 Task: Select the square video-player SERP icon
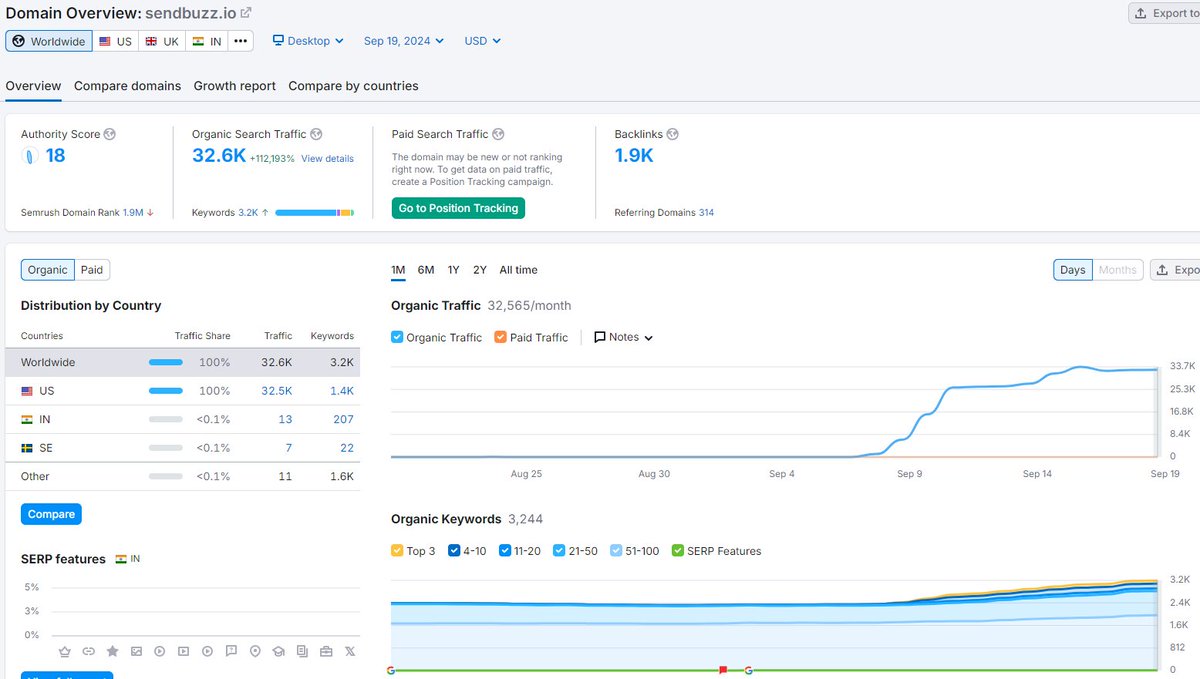coord(184,651)
